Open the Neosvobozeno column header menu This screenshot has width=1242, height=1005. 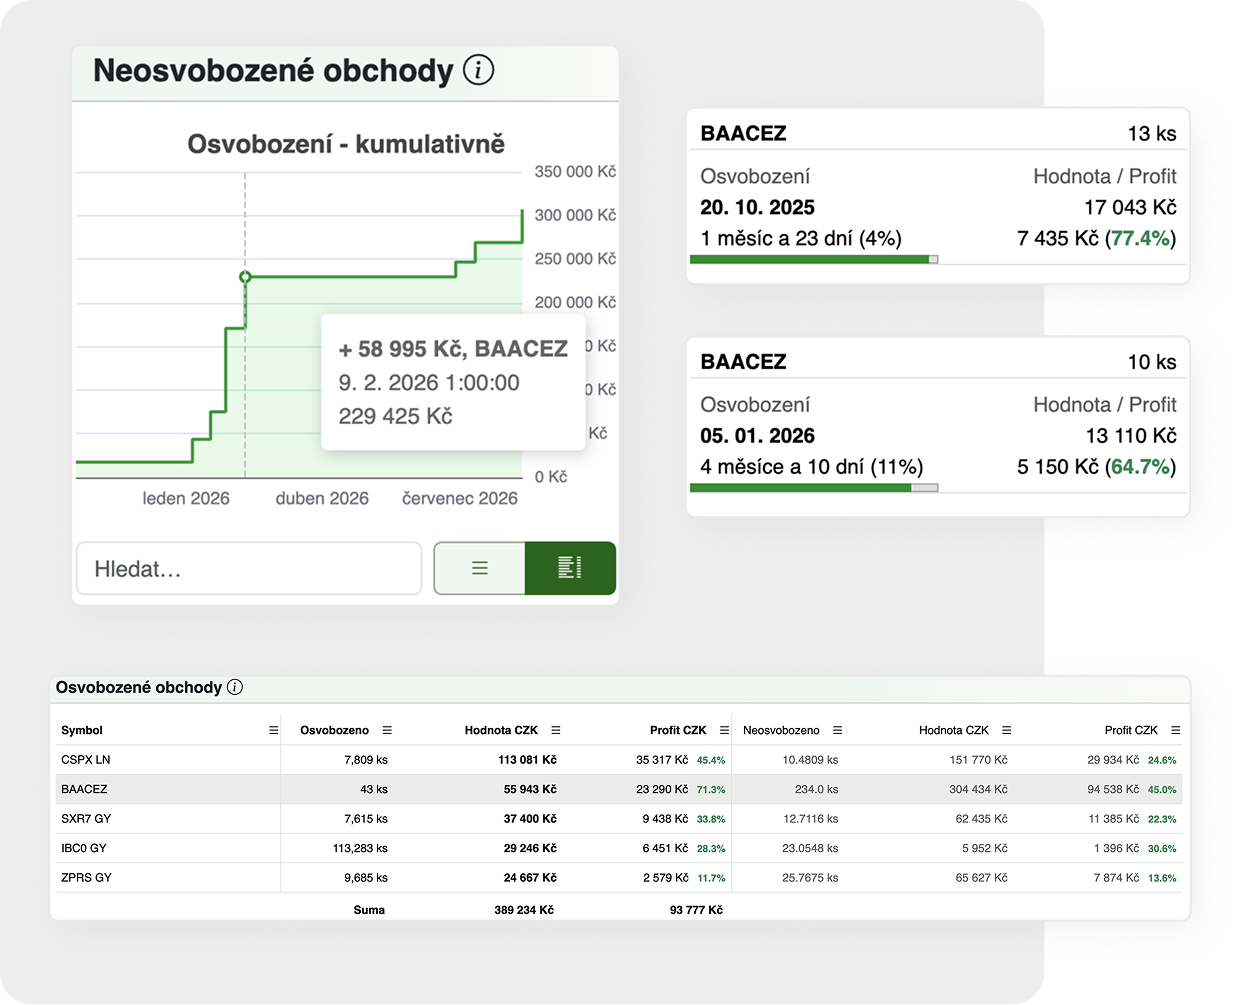point(837,730)
